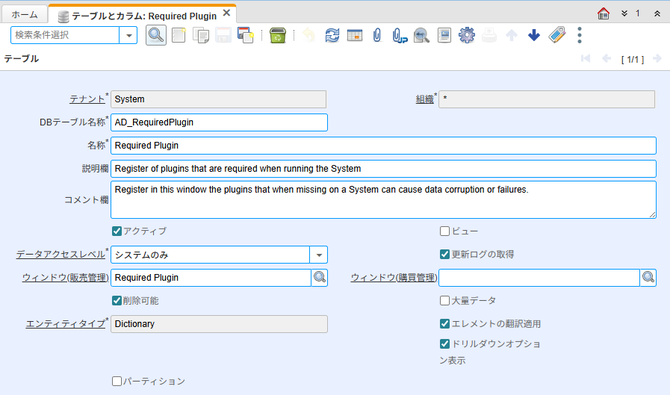Screen dimensions: 670x395
Task: Enable the パーティション checkbox
Action: click(117, 381)
